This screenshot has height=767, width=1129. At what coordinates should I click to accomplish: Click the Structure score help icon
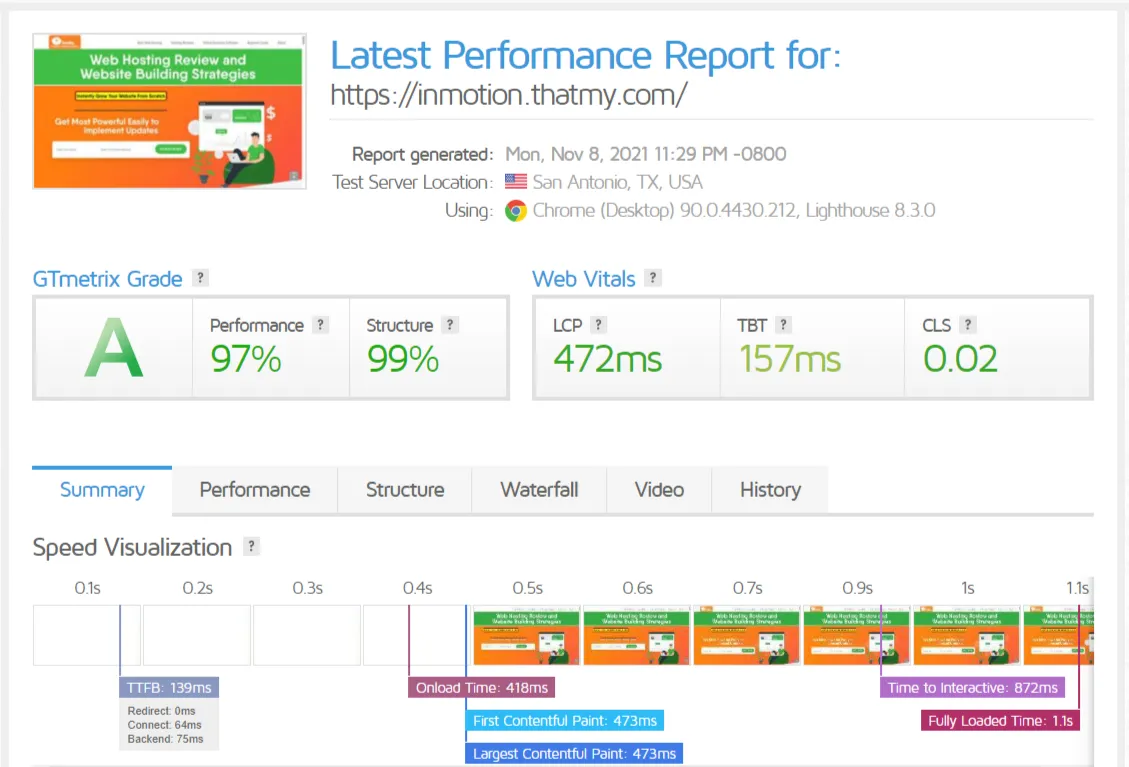pos(449,324)
